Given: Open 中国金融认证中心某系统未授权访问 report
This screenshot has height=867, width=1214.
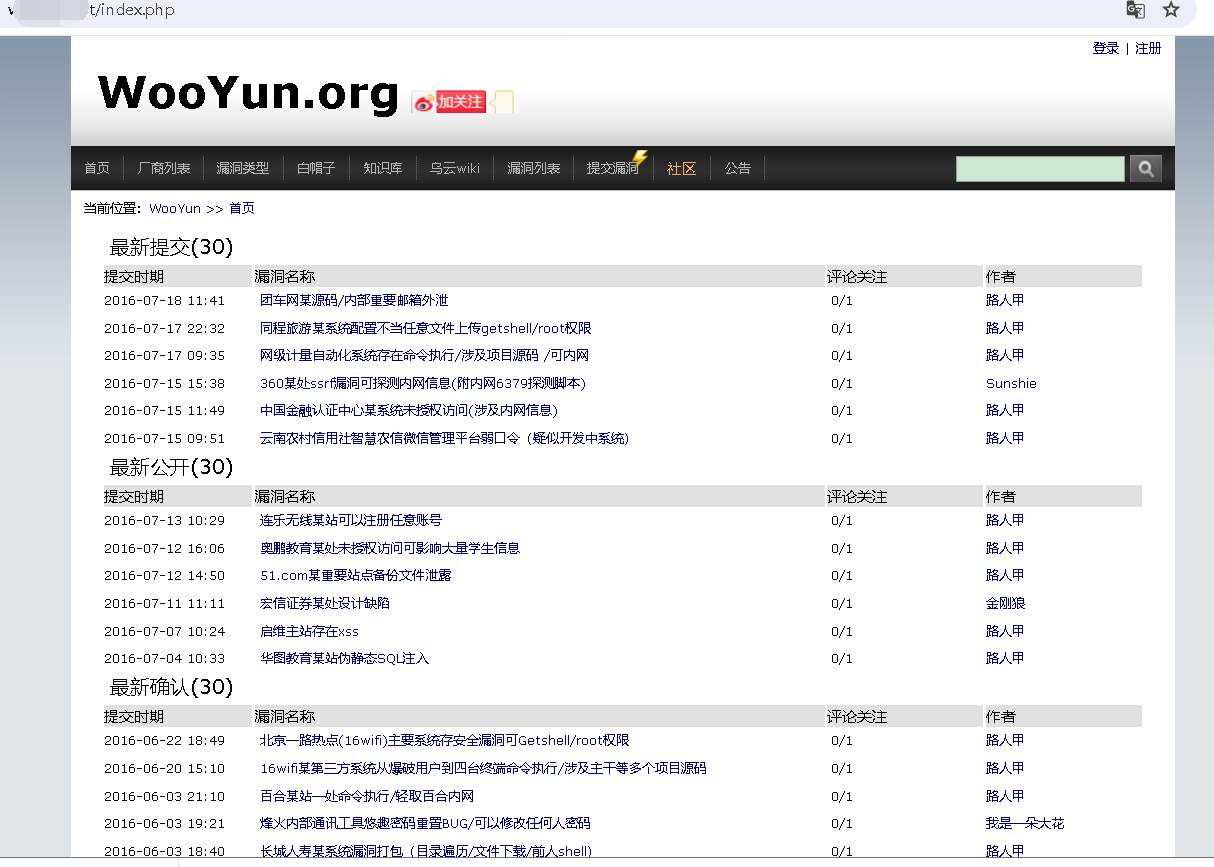Looking at the screenshot, I should point(409,411).
